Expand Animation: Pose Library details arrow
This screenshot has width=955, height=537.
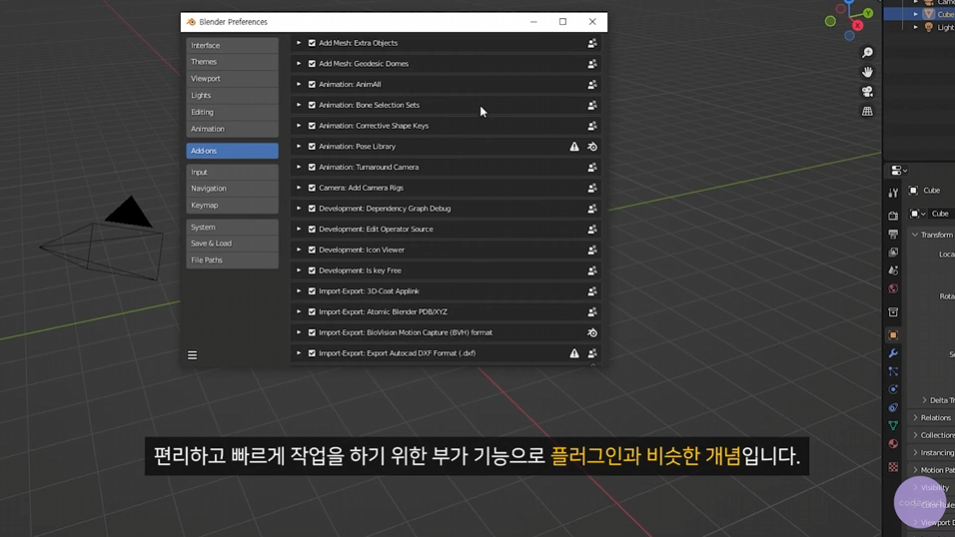tap(298, 147)
